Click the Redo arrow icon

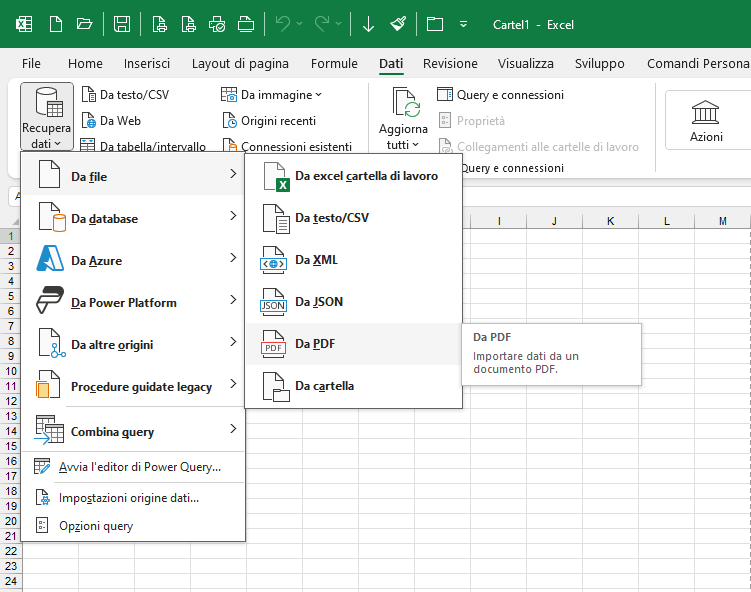click(322, 24)
